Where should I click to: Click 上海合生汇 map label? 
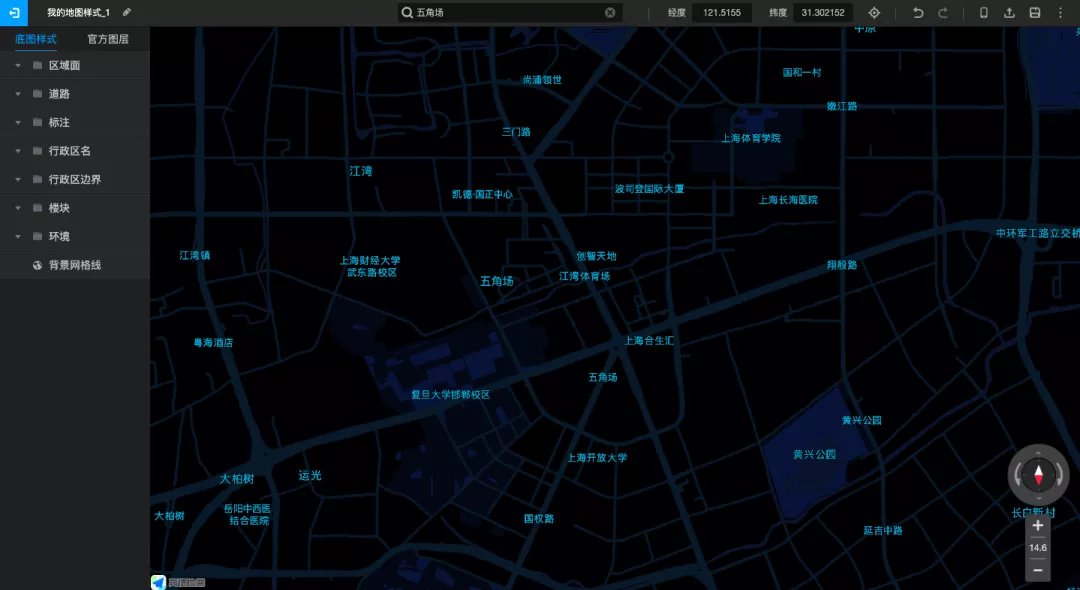pyautogui.click(x=649, y=340)
